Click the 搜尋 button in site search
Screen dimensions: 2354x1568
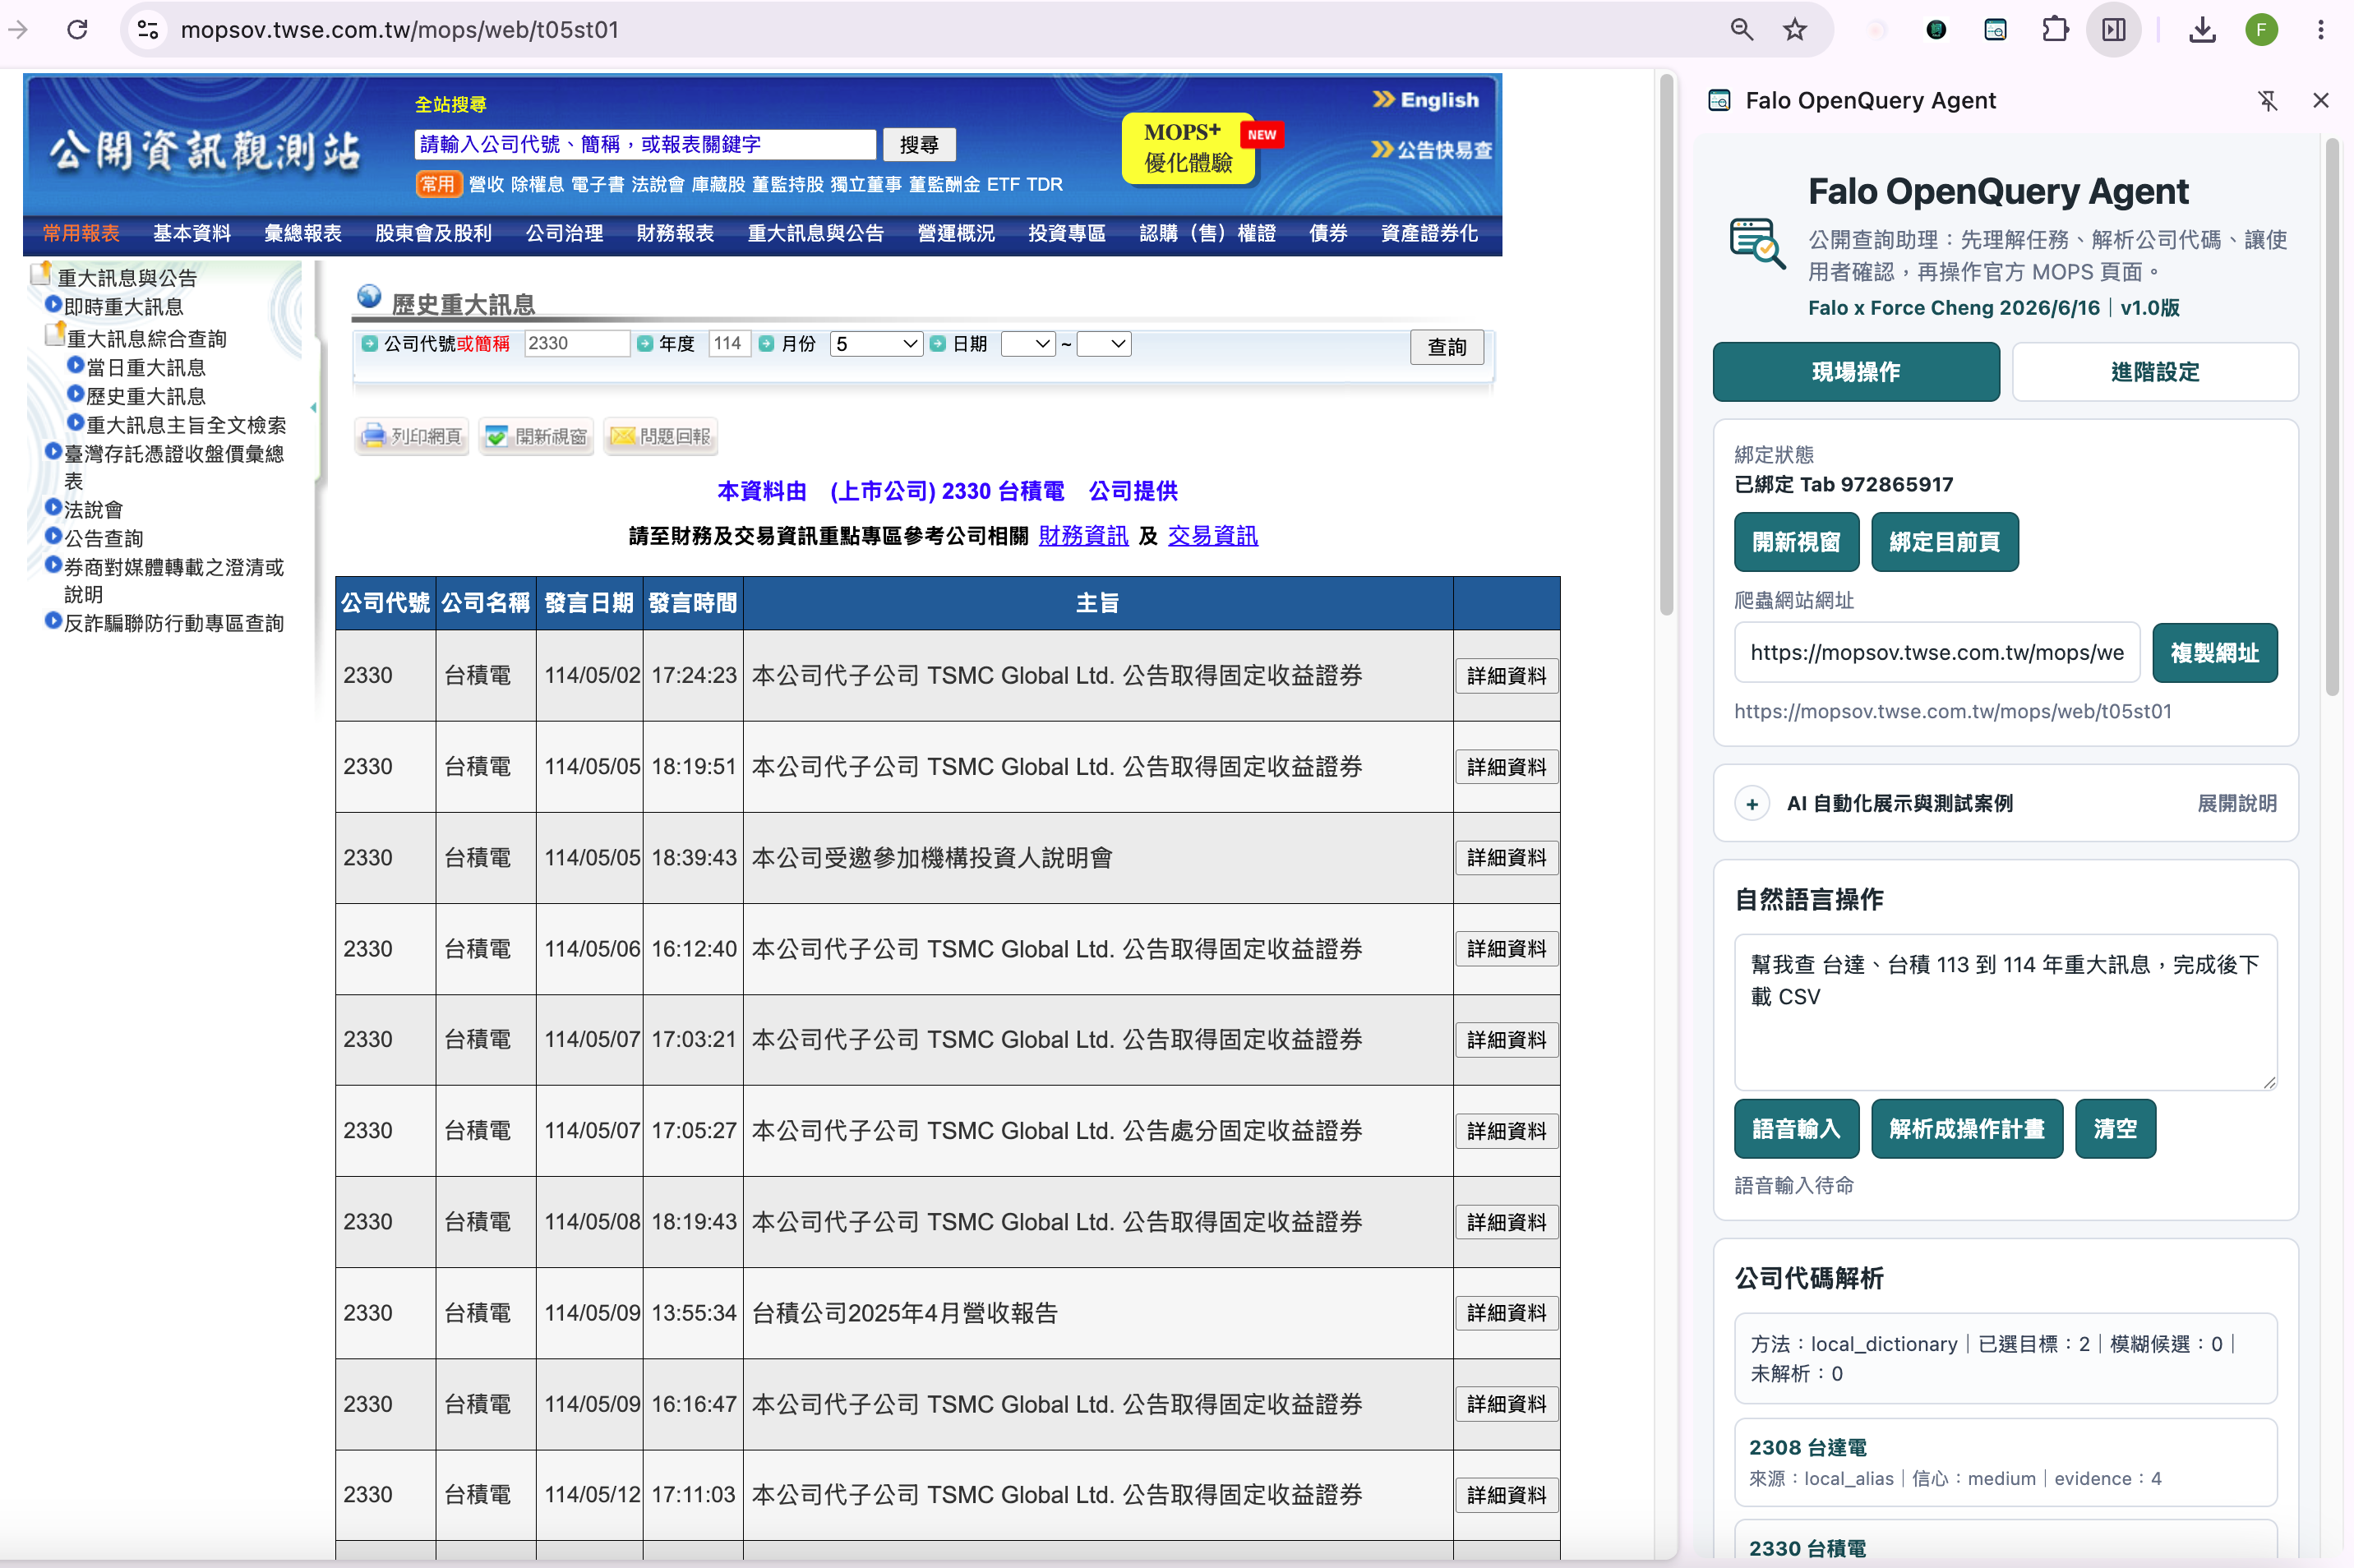919,145
